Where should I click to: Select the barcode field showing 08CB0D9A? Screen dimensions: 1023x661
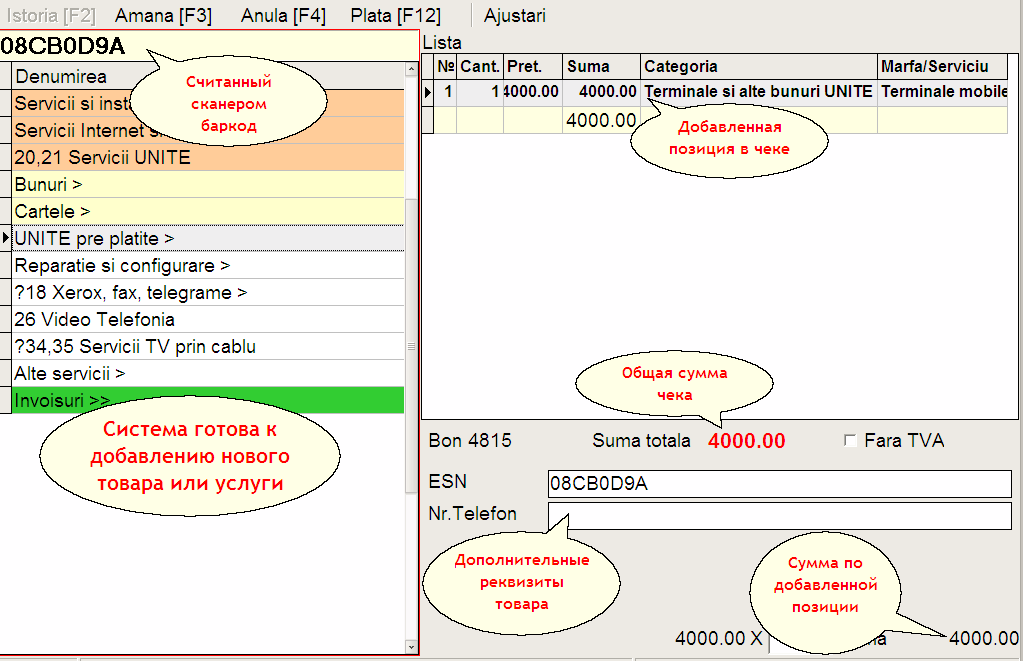pos(209,46)
